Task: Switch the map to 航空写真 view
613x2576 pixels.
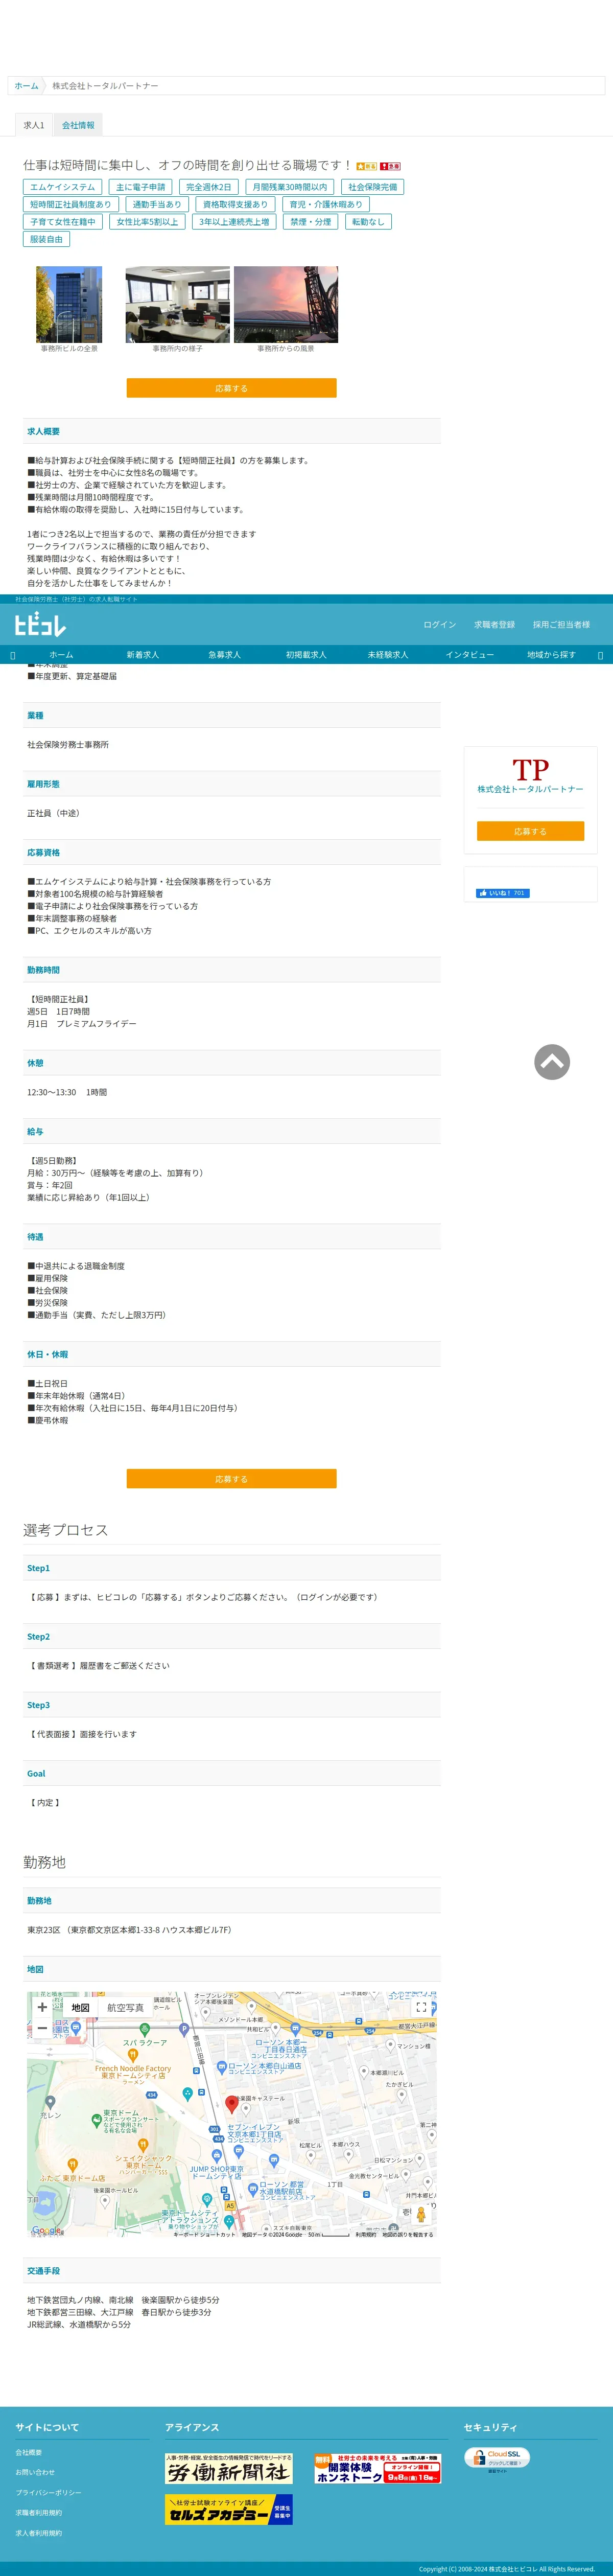Action: coord(125,2008)
